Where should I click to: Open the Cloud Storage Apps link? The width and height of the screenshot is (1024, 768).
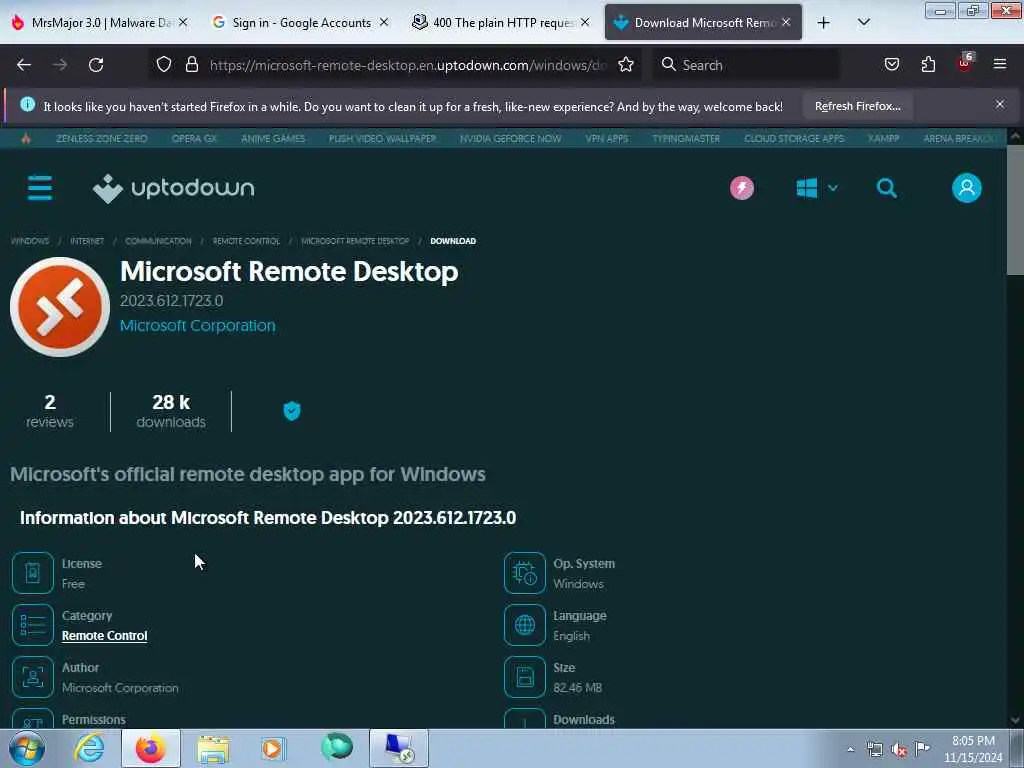coord(794,138)
